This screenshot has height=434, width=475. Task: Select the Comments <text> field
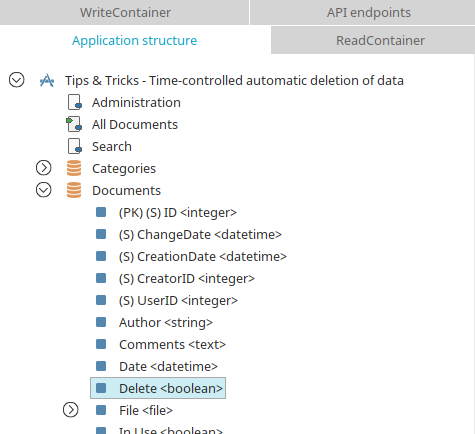point(172,345)
